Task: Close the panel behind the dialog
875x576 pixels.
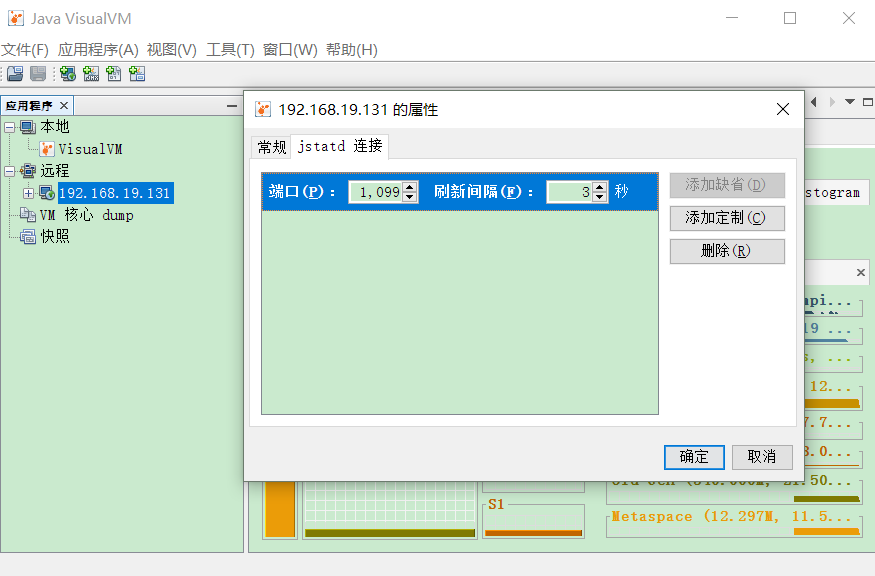Action: (x=860, y=272)
